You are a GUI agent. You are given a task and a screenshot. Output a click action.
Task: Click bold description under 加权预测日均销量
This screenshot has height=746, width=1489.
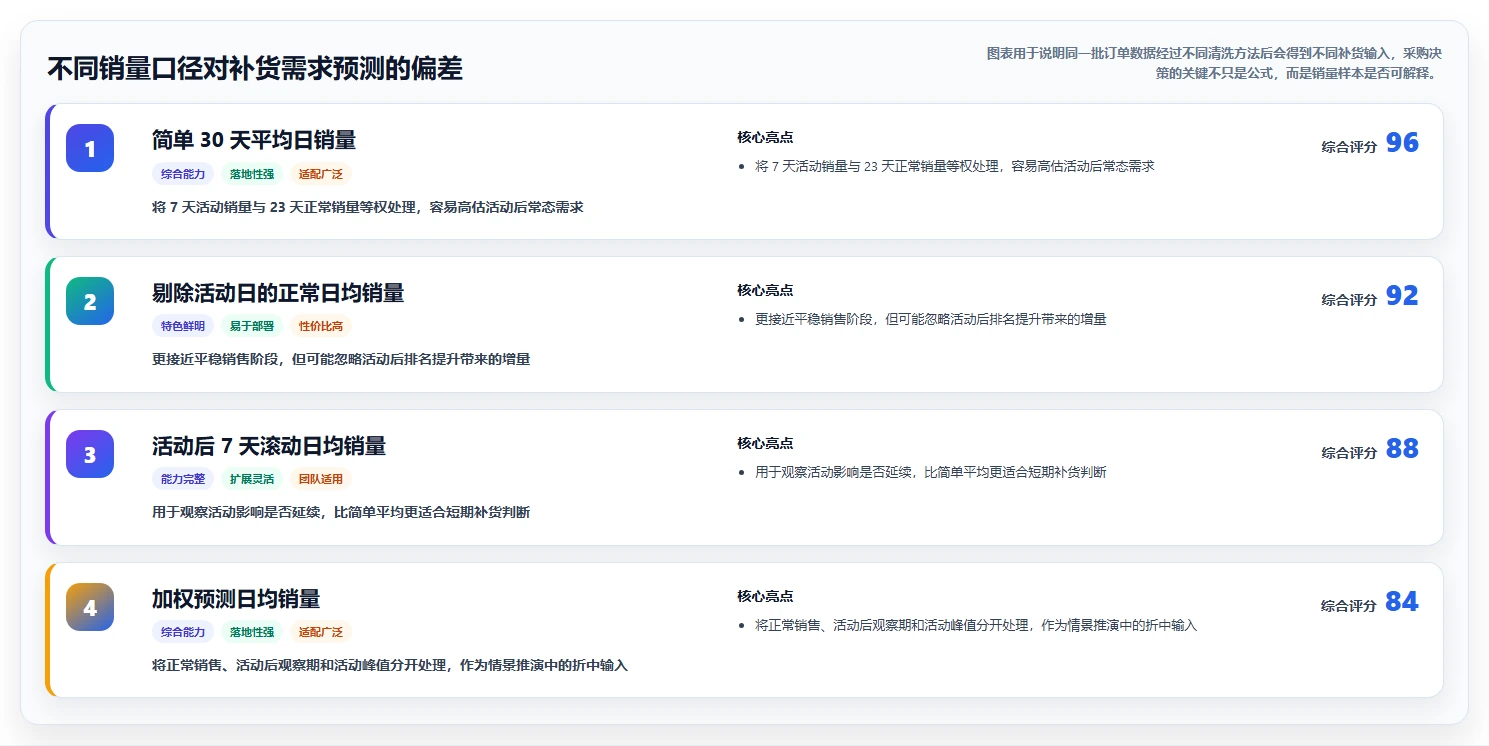[390, 665]
